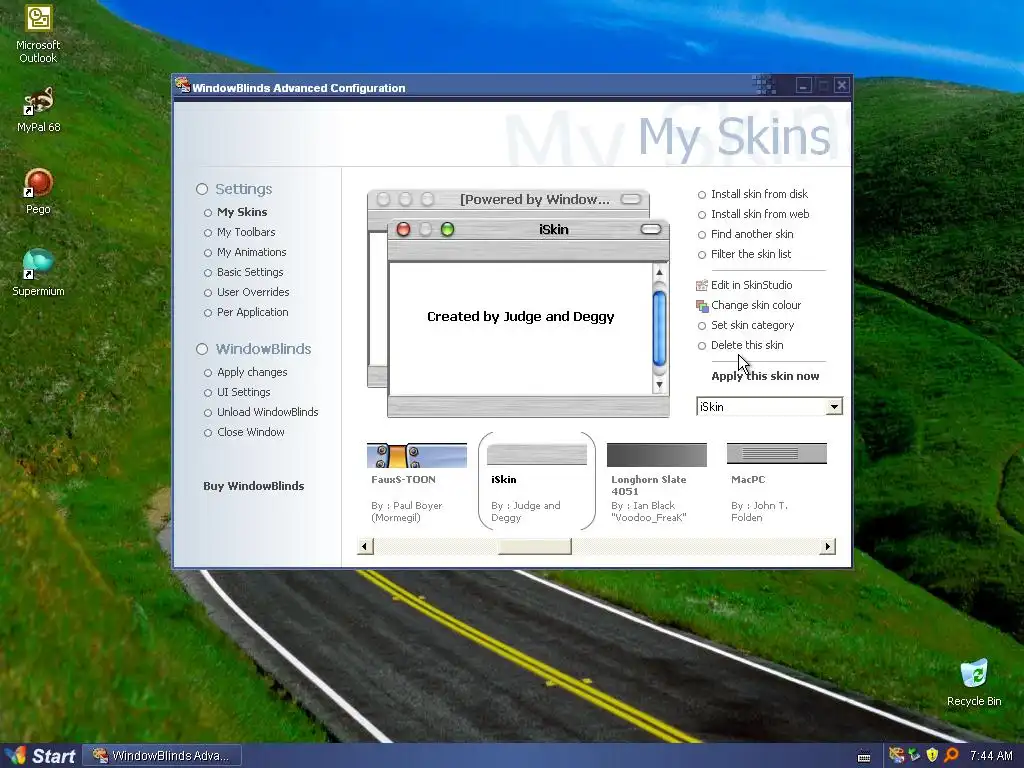Click the WindowBlinds tray icon
Viewport: 1024px width, 768px height.
pyautogui.click(x=896, y=756)
